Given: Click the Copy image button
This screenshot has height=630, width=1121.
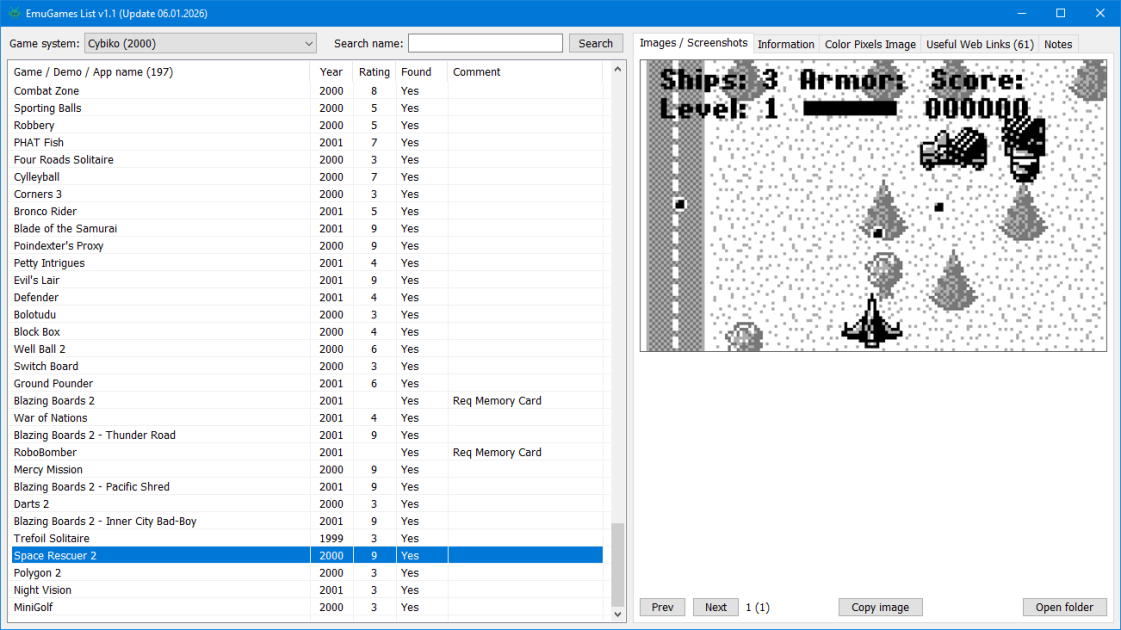Looking at the screenshot, I should 880,607.
